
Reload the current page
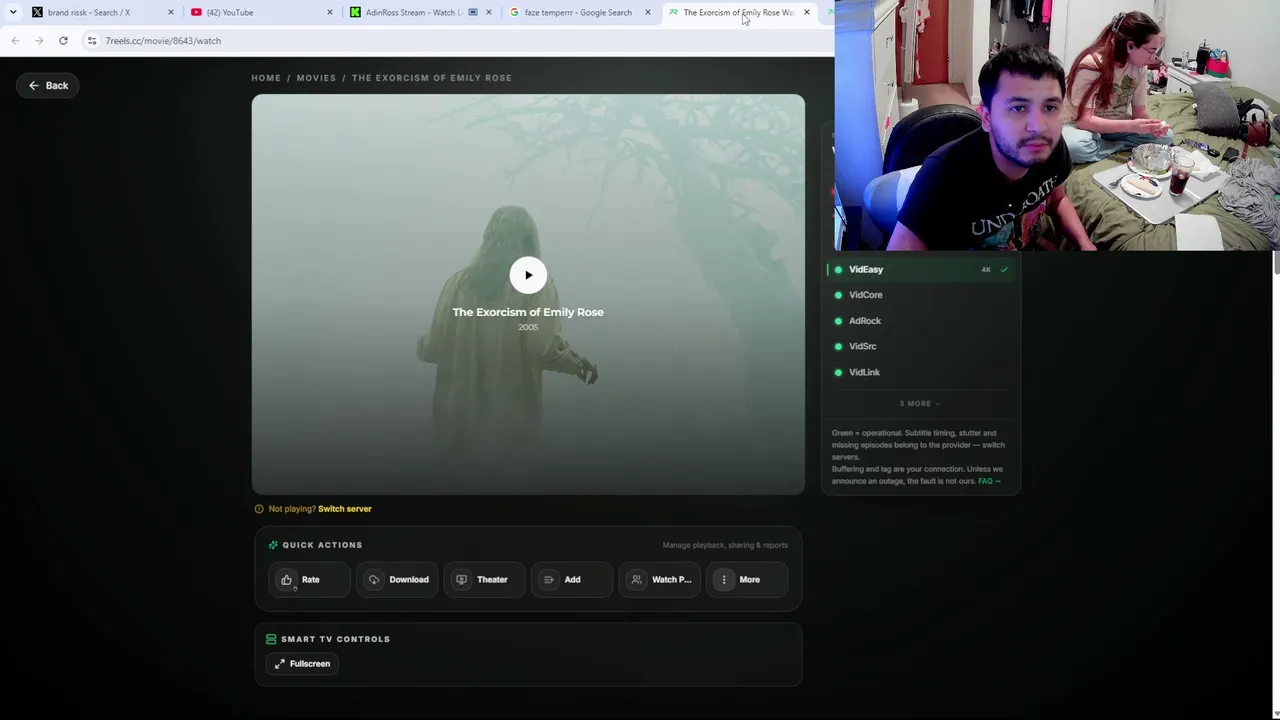click(63, 40)
